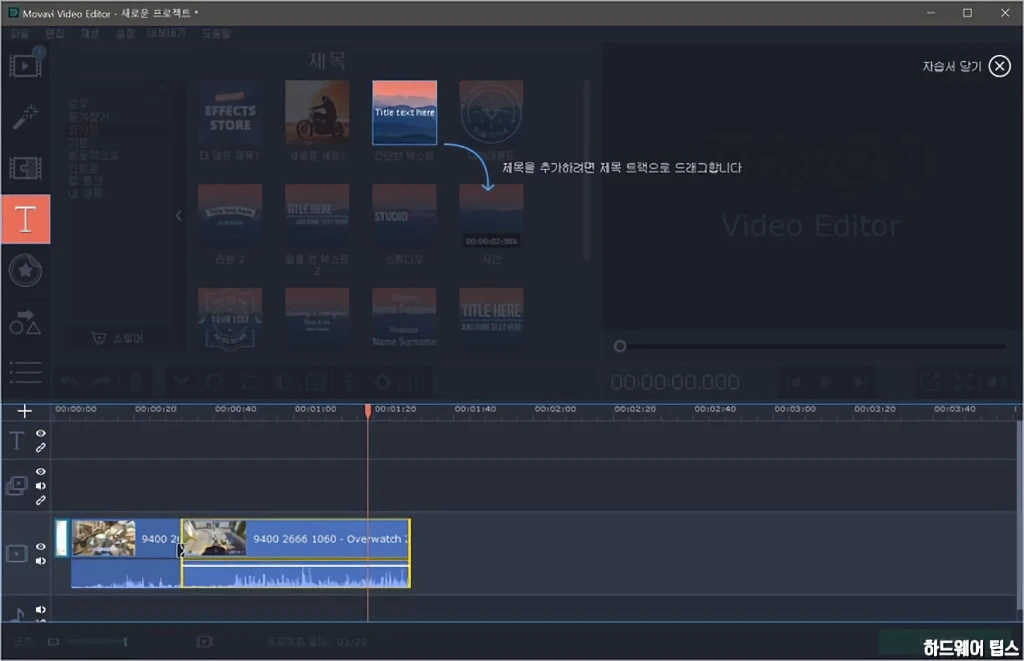Image resolution: width=1024 pixels, height=661 pixels.
Task: Open the Callouts shapes tab
Action: click(x=25, y=321)
